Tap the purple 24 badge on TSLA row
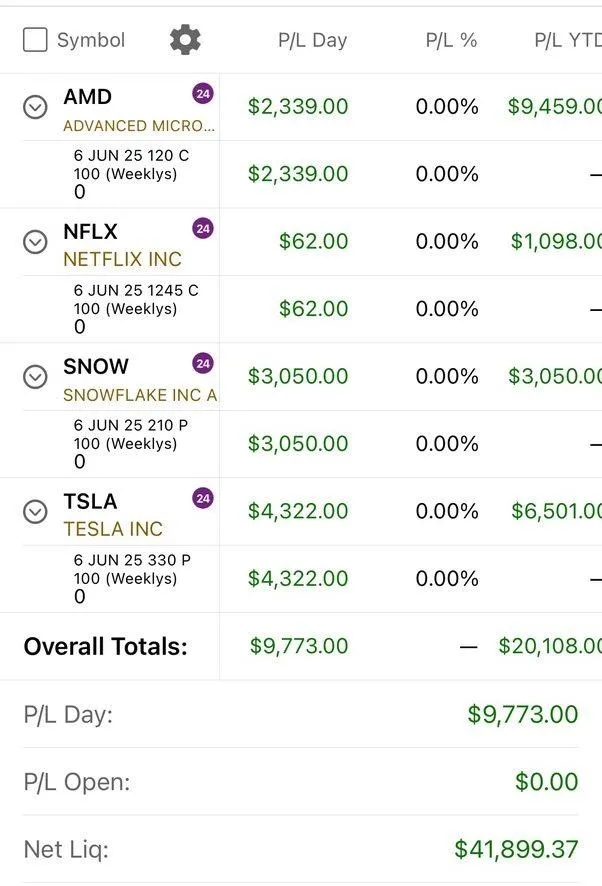Viewport: 602px width, 886px height. pyautogui.click(x=203, y=498)
